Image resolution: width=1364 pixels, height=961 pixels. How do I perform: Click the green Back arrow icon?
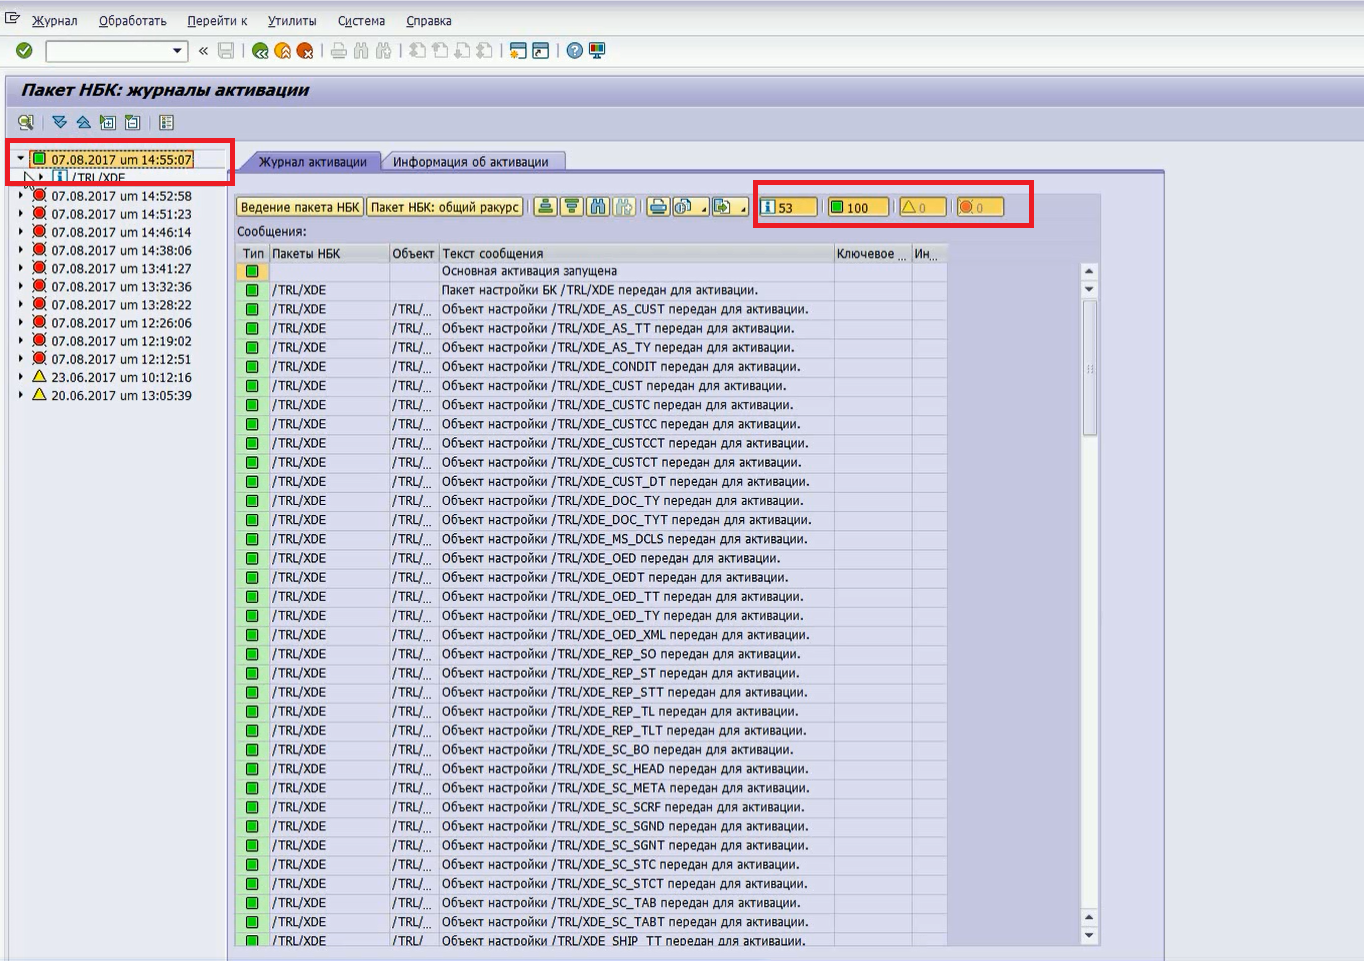260,51
